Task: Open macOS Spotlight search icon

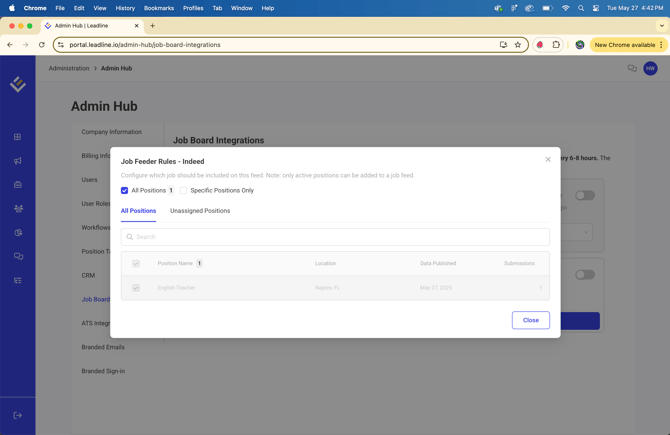Action: coord(581,8)
